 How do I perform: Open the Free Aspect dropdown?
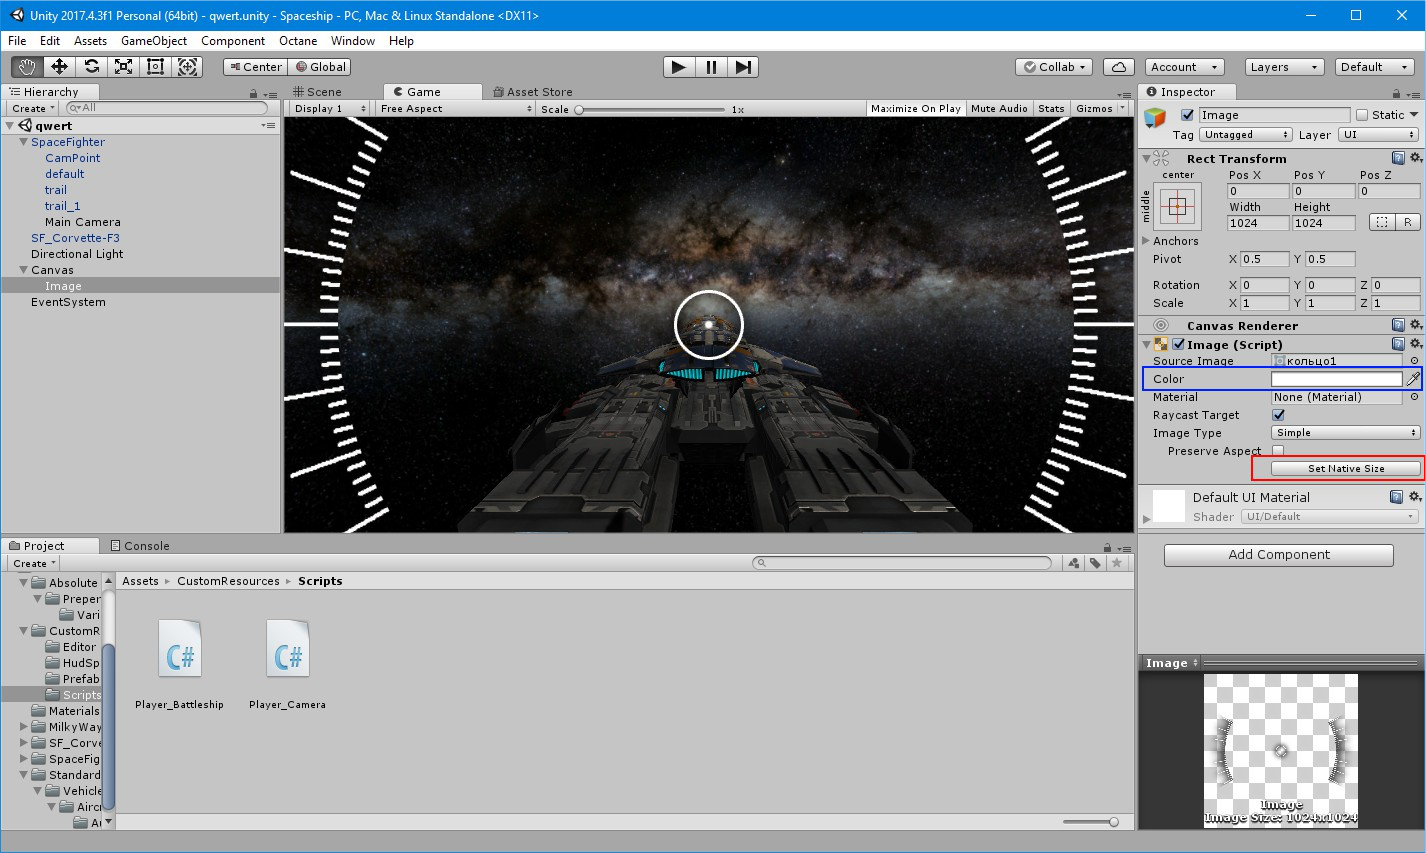[455, 109]
